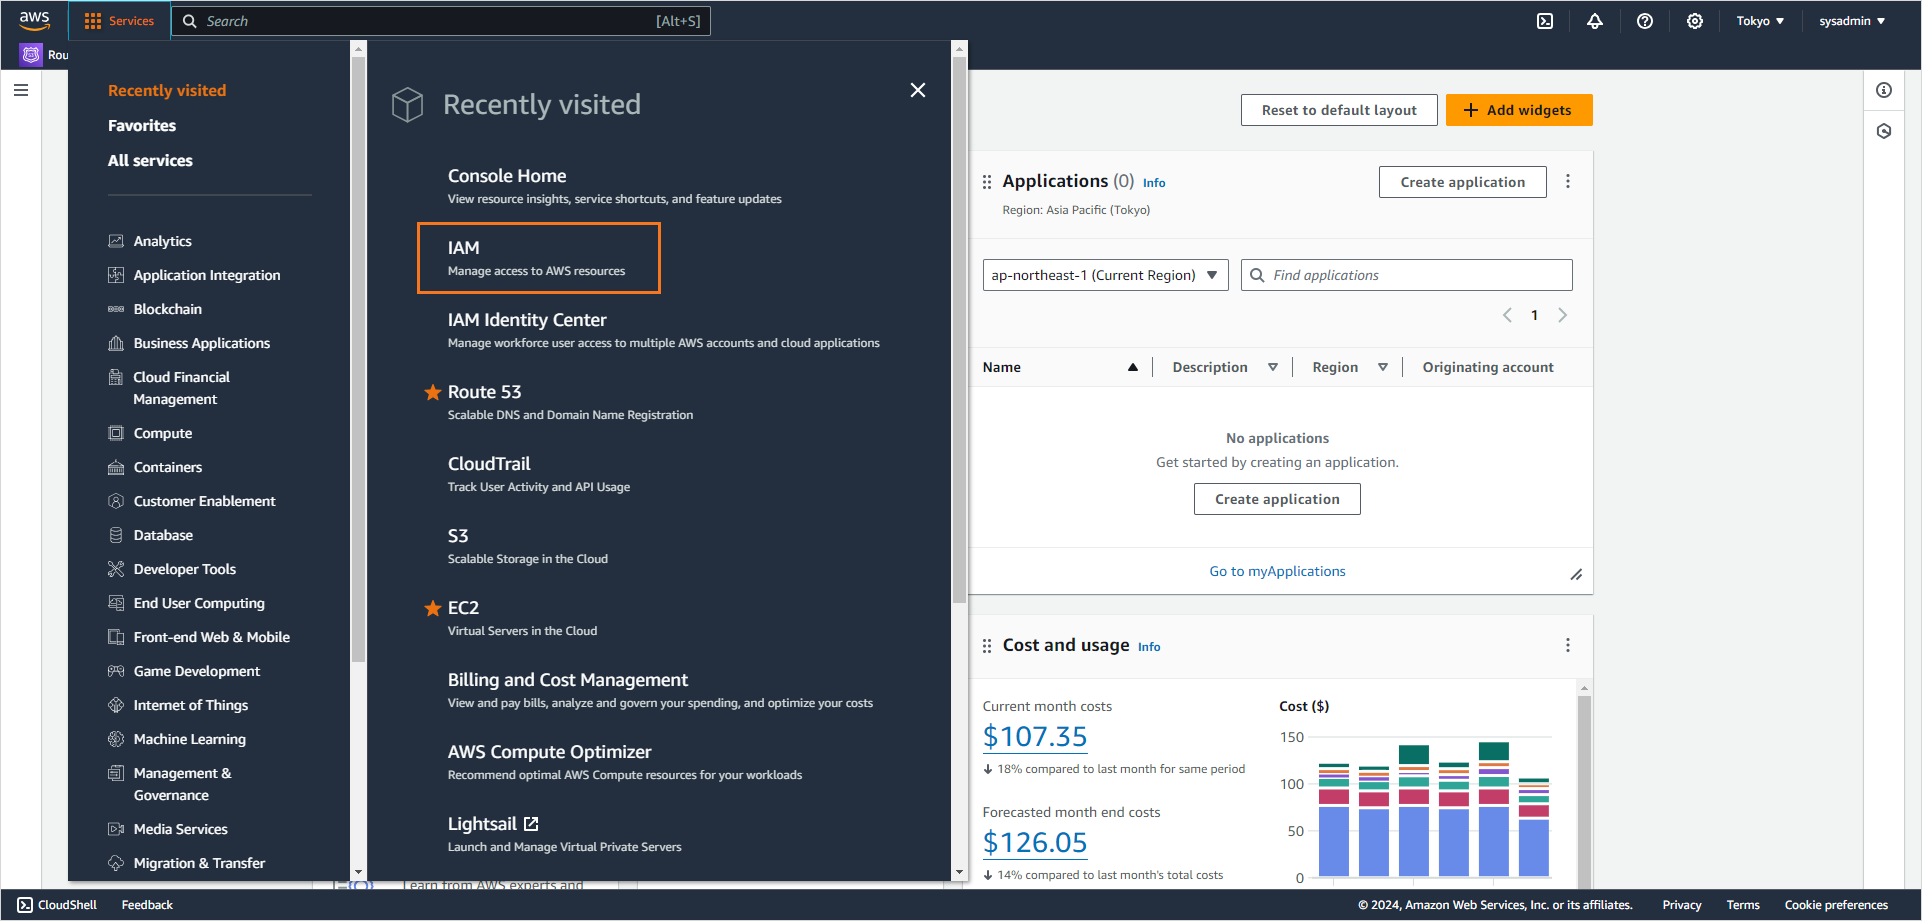Click top Create application button
1922x921 pixels.
point(1463,182)
